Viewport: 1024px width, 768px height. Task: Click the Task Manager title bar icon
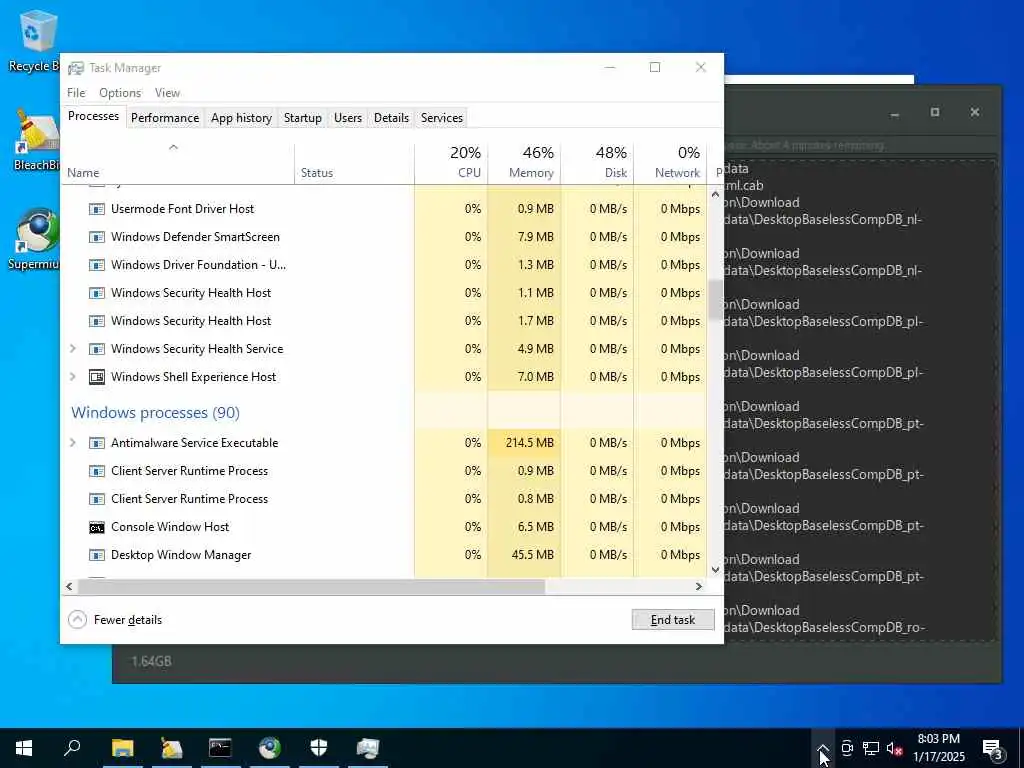[x=76, y=68]
